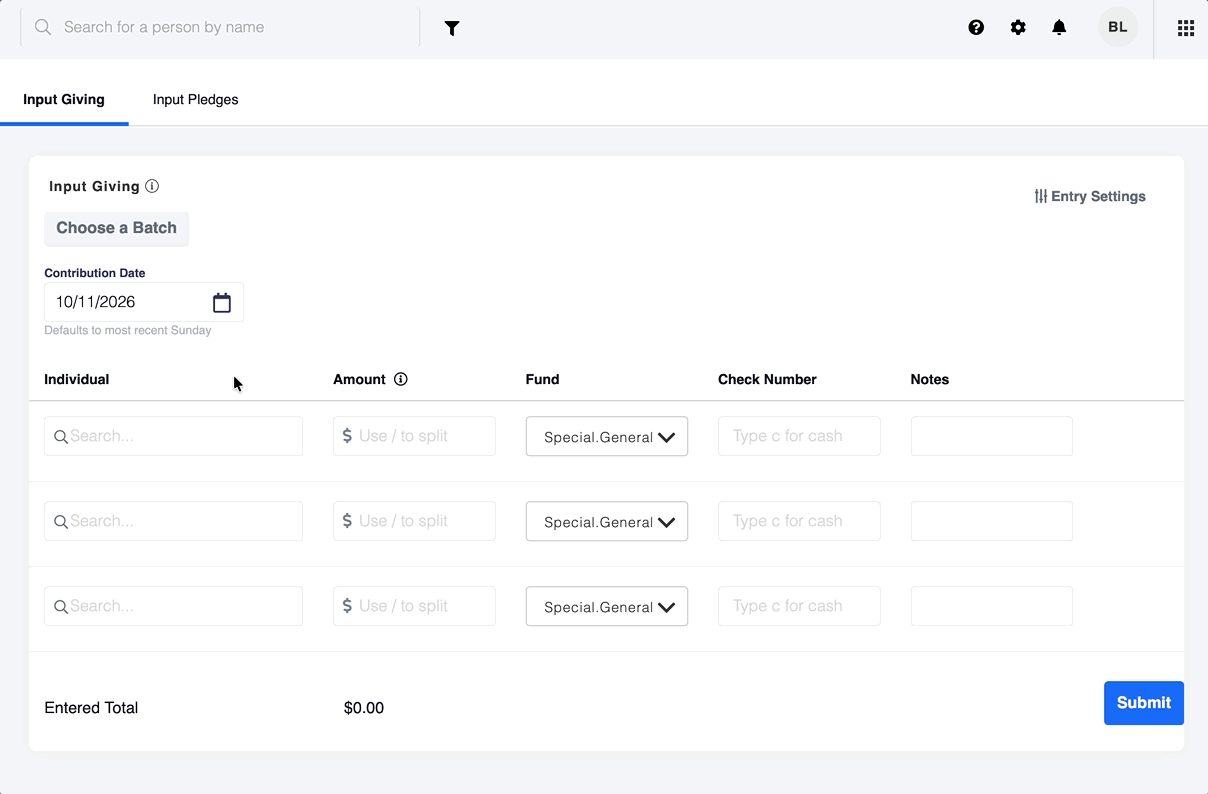
Task: Focus first row Individual search field
Action: click(173, 436)
